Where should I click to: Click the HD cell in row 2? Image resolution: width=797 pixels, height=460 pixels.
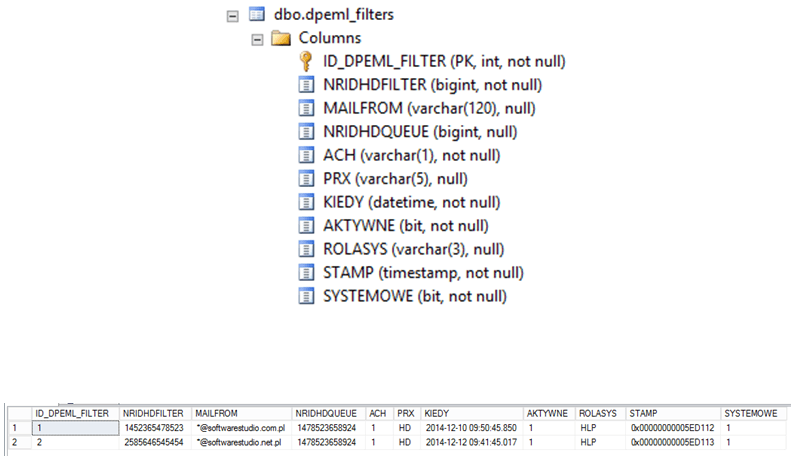tap(407, 442)
